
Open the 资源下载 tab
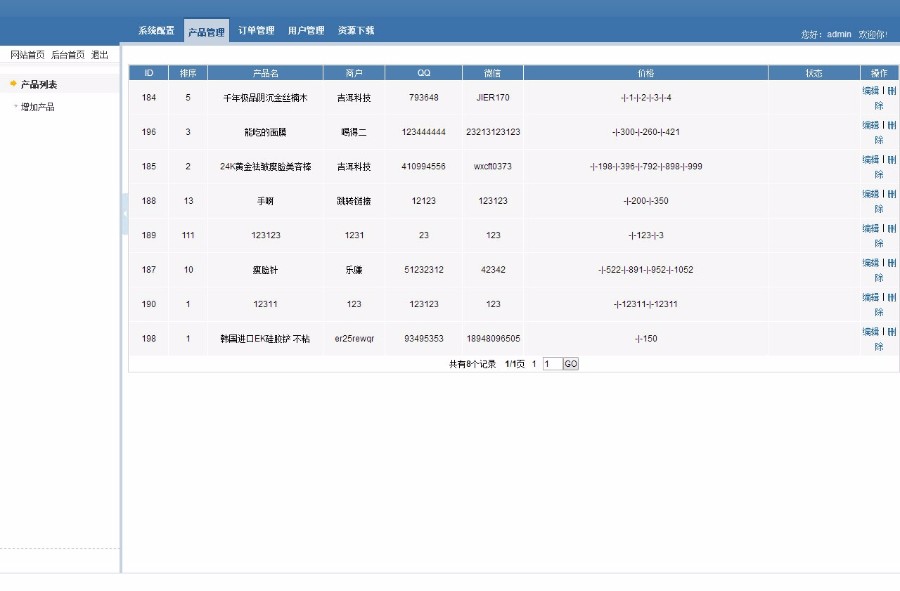[x=356, y=30]
